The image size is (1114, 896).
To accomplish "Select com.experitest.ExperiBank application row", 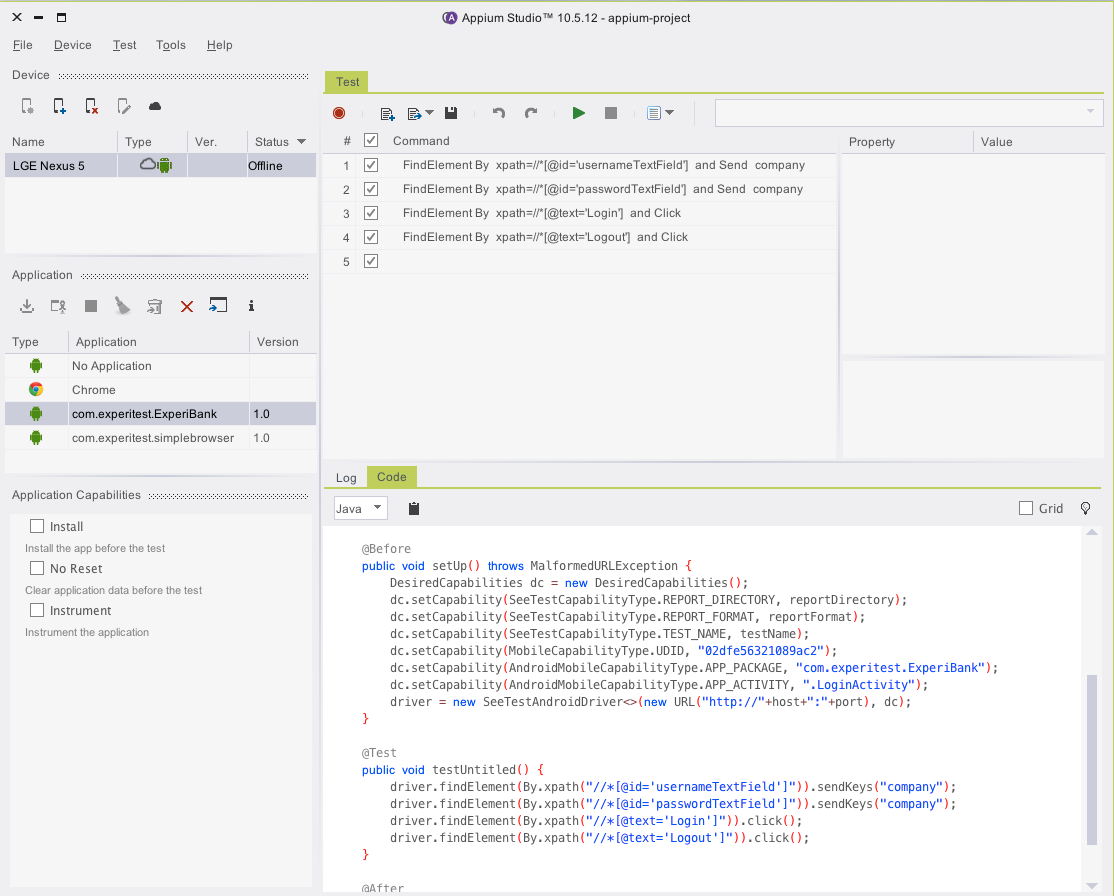I will (161, 414).
